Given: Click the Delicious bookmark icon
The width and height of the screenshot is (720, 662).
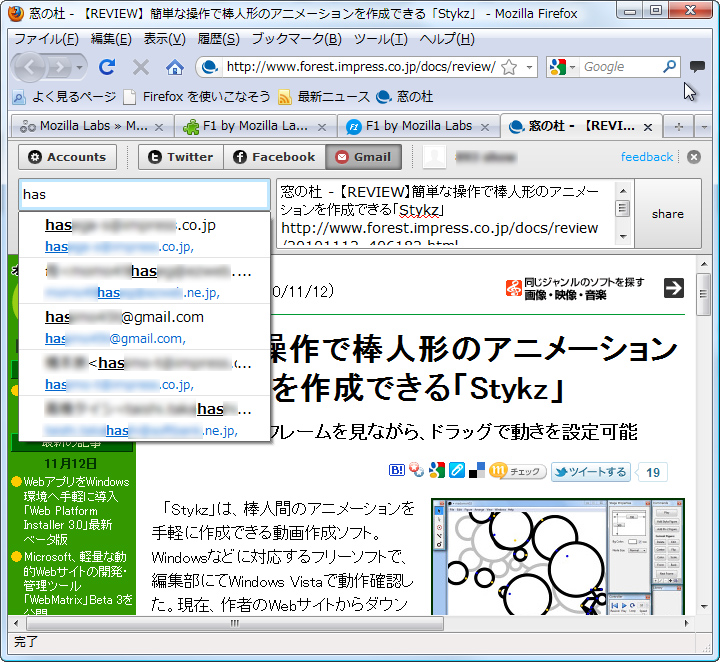Looking at the screenshot, I should 477,470.
